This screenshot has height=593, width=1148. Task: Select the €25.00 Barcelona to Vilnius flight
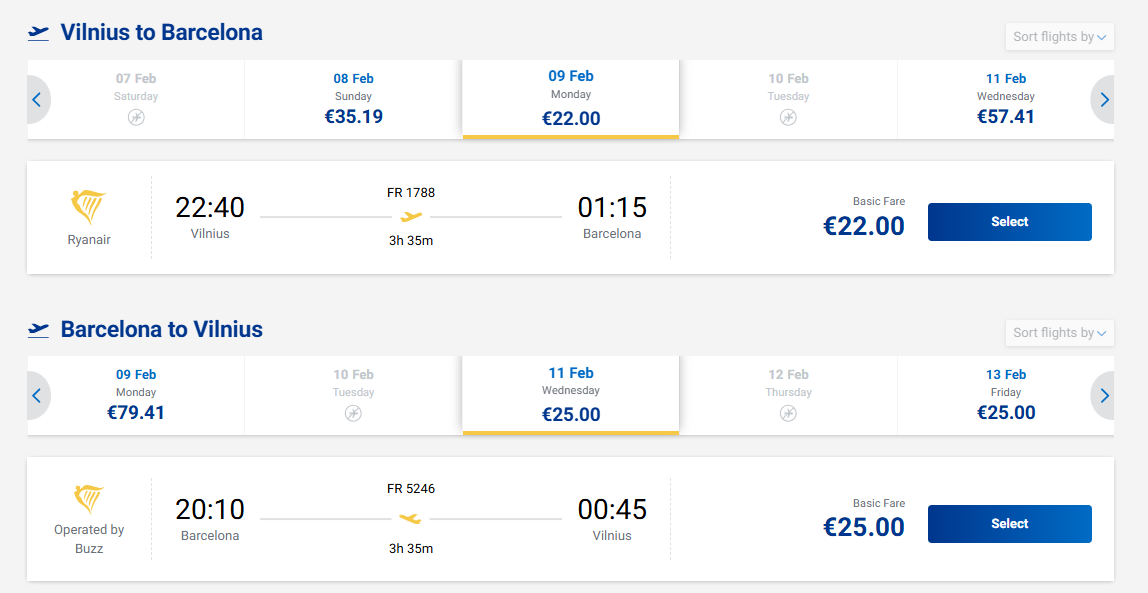click(1009, 524)
